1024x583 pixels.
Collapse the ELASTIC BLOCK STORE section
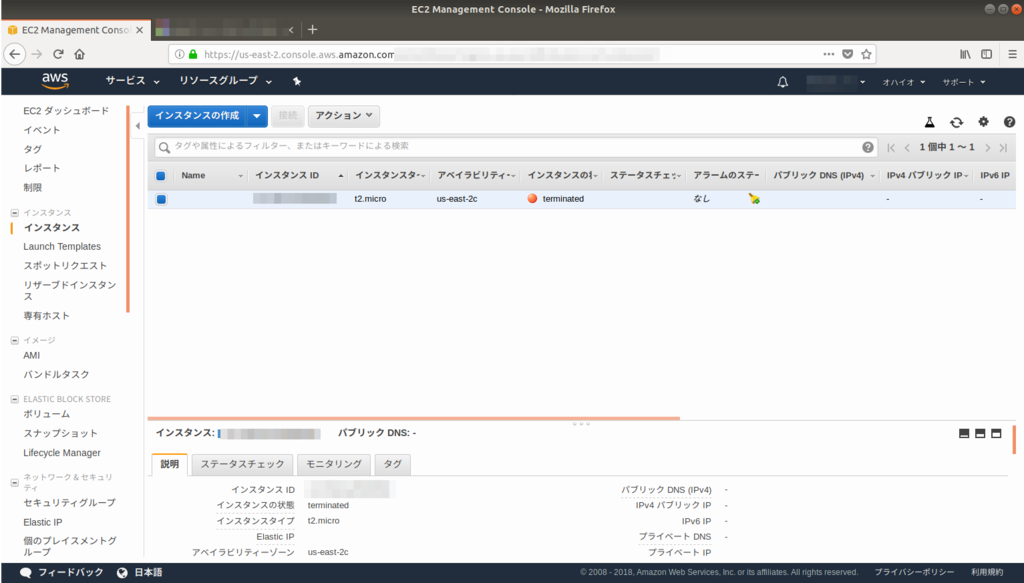pos(14,399)
